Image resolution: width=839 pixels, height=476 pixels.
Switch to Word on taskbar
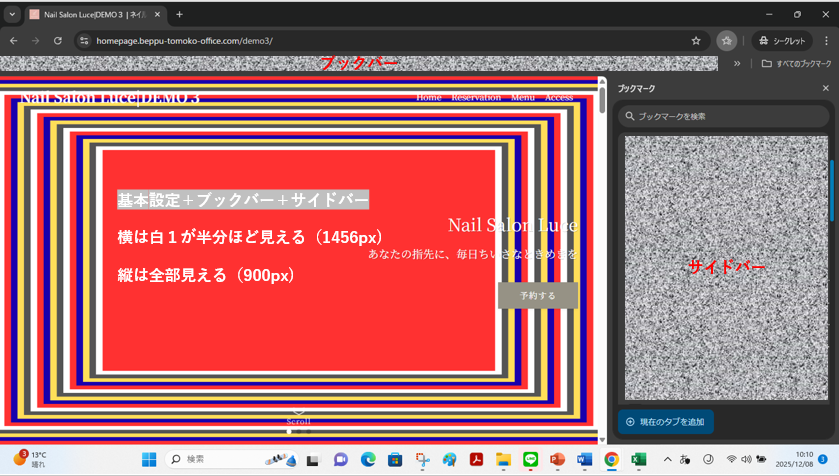coord(584,459)
